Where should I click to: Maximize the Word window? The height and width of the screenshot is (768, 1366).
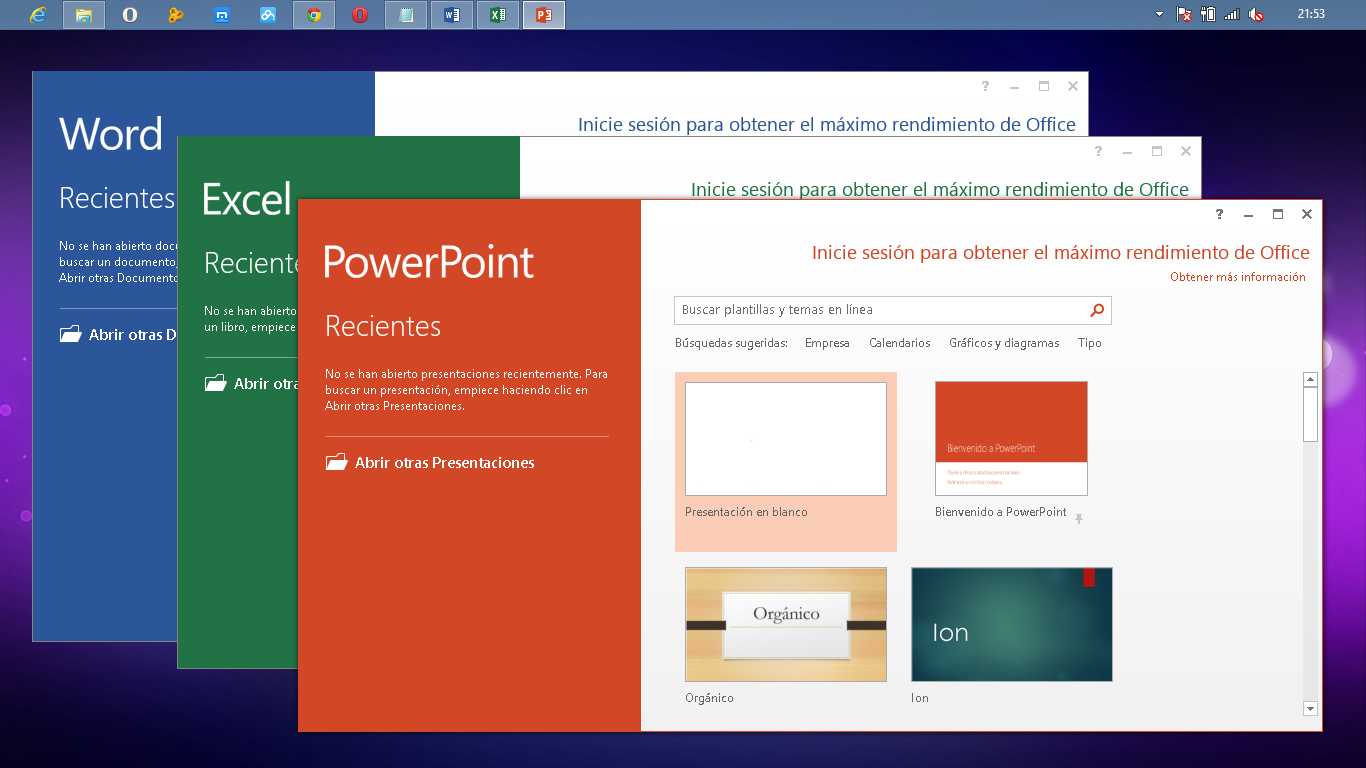(x=1044, y=86)
